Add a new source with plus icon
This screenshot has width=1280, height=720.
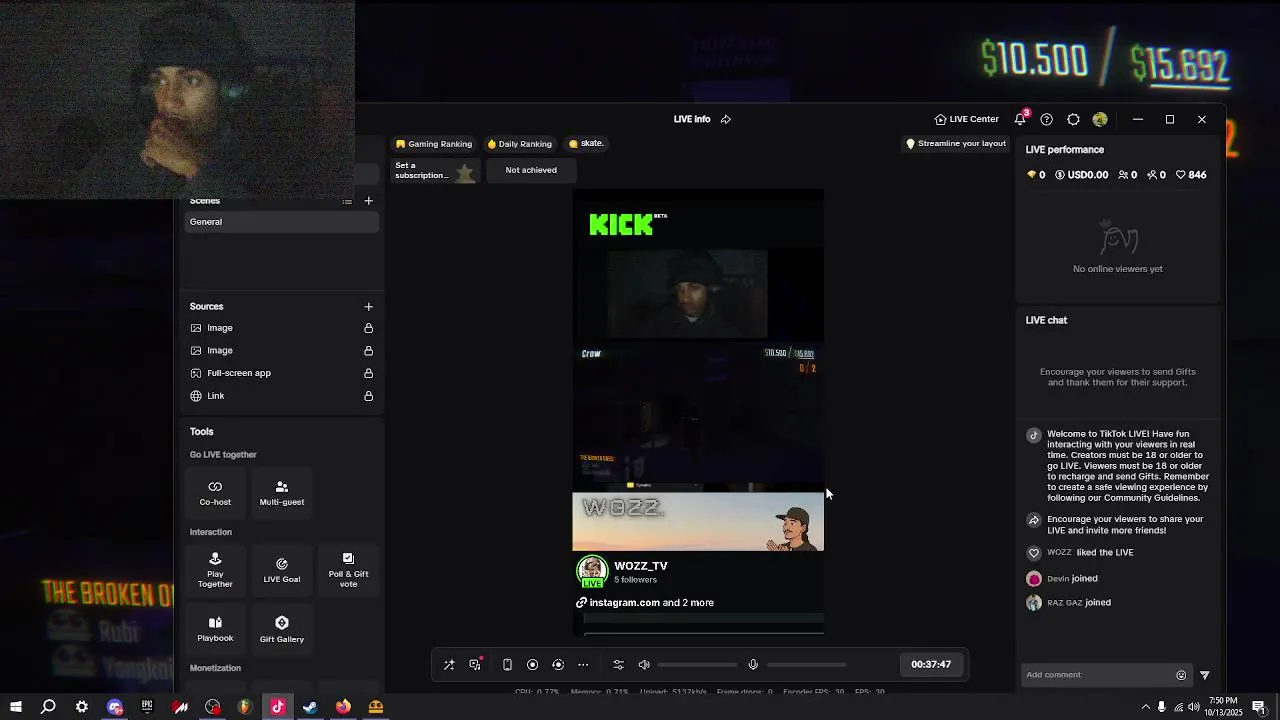point(368,306)
